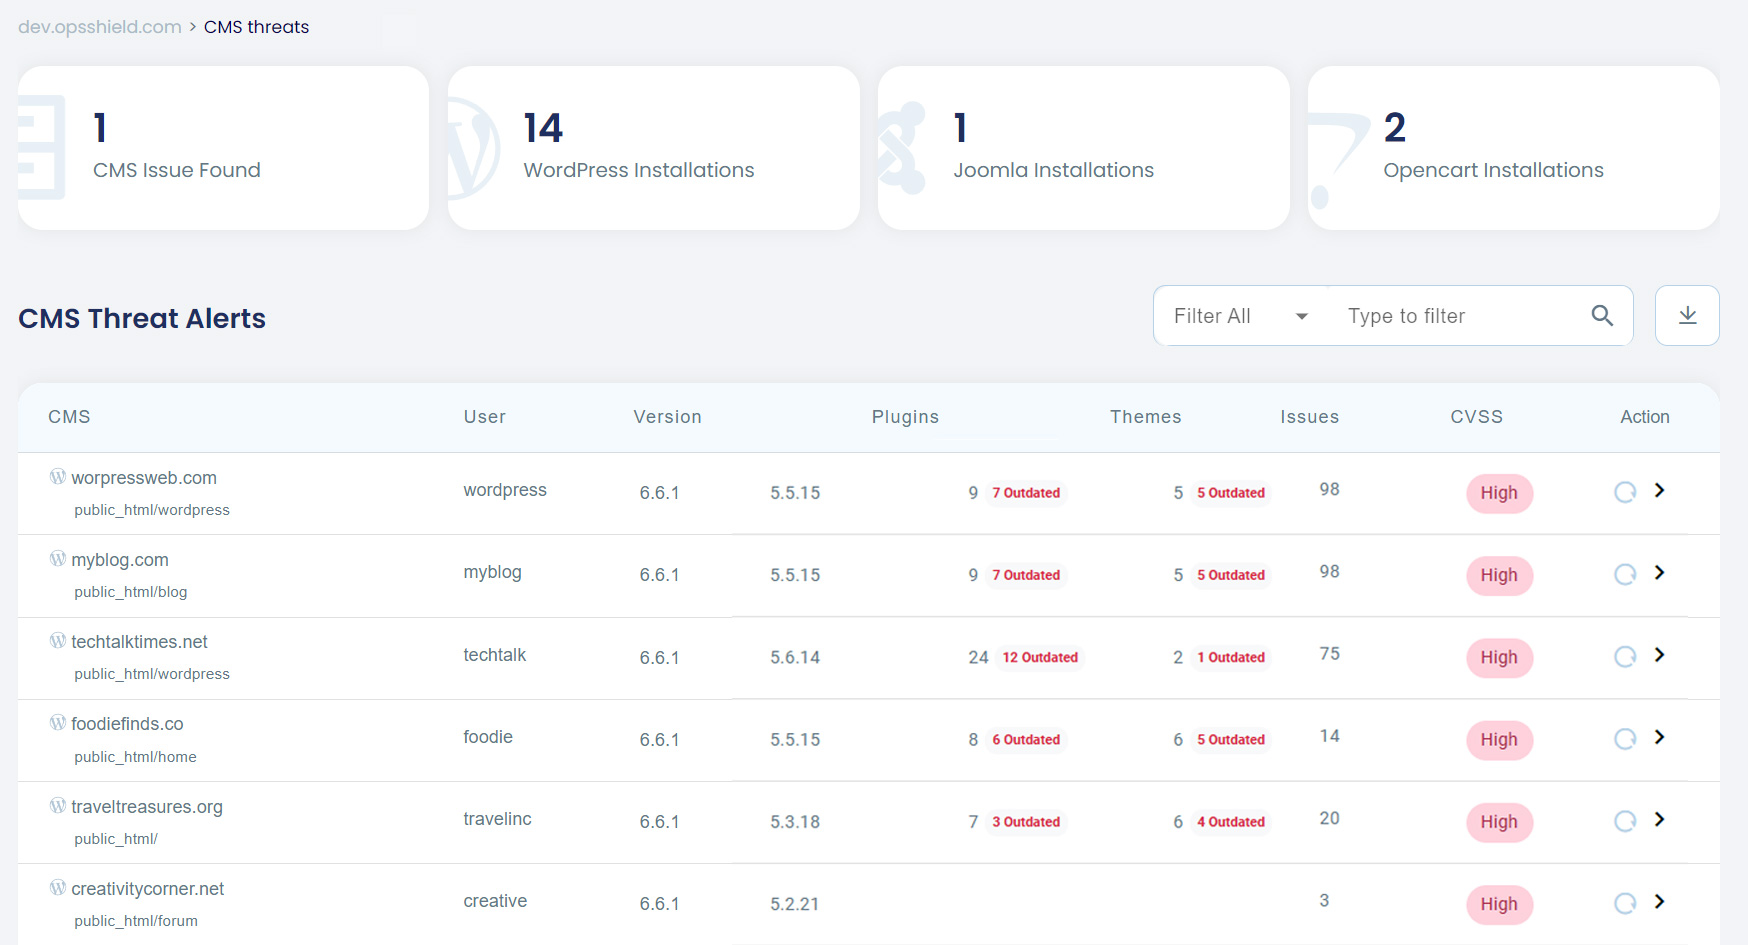1748x945 pixels.
Task: Click the 12 Outdated plugins tag
Action: 1040,657
